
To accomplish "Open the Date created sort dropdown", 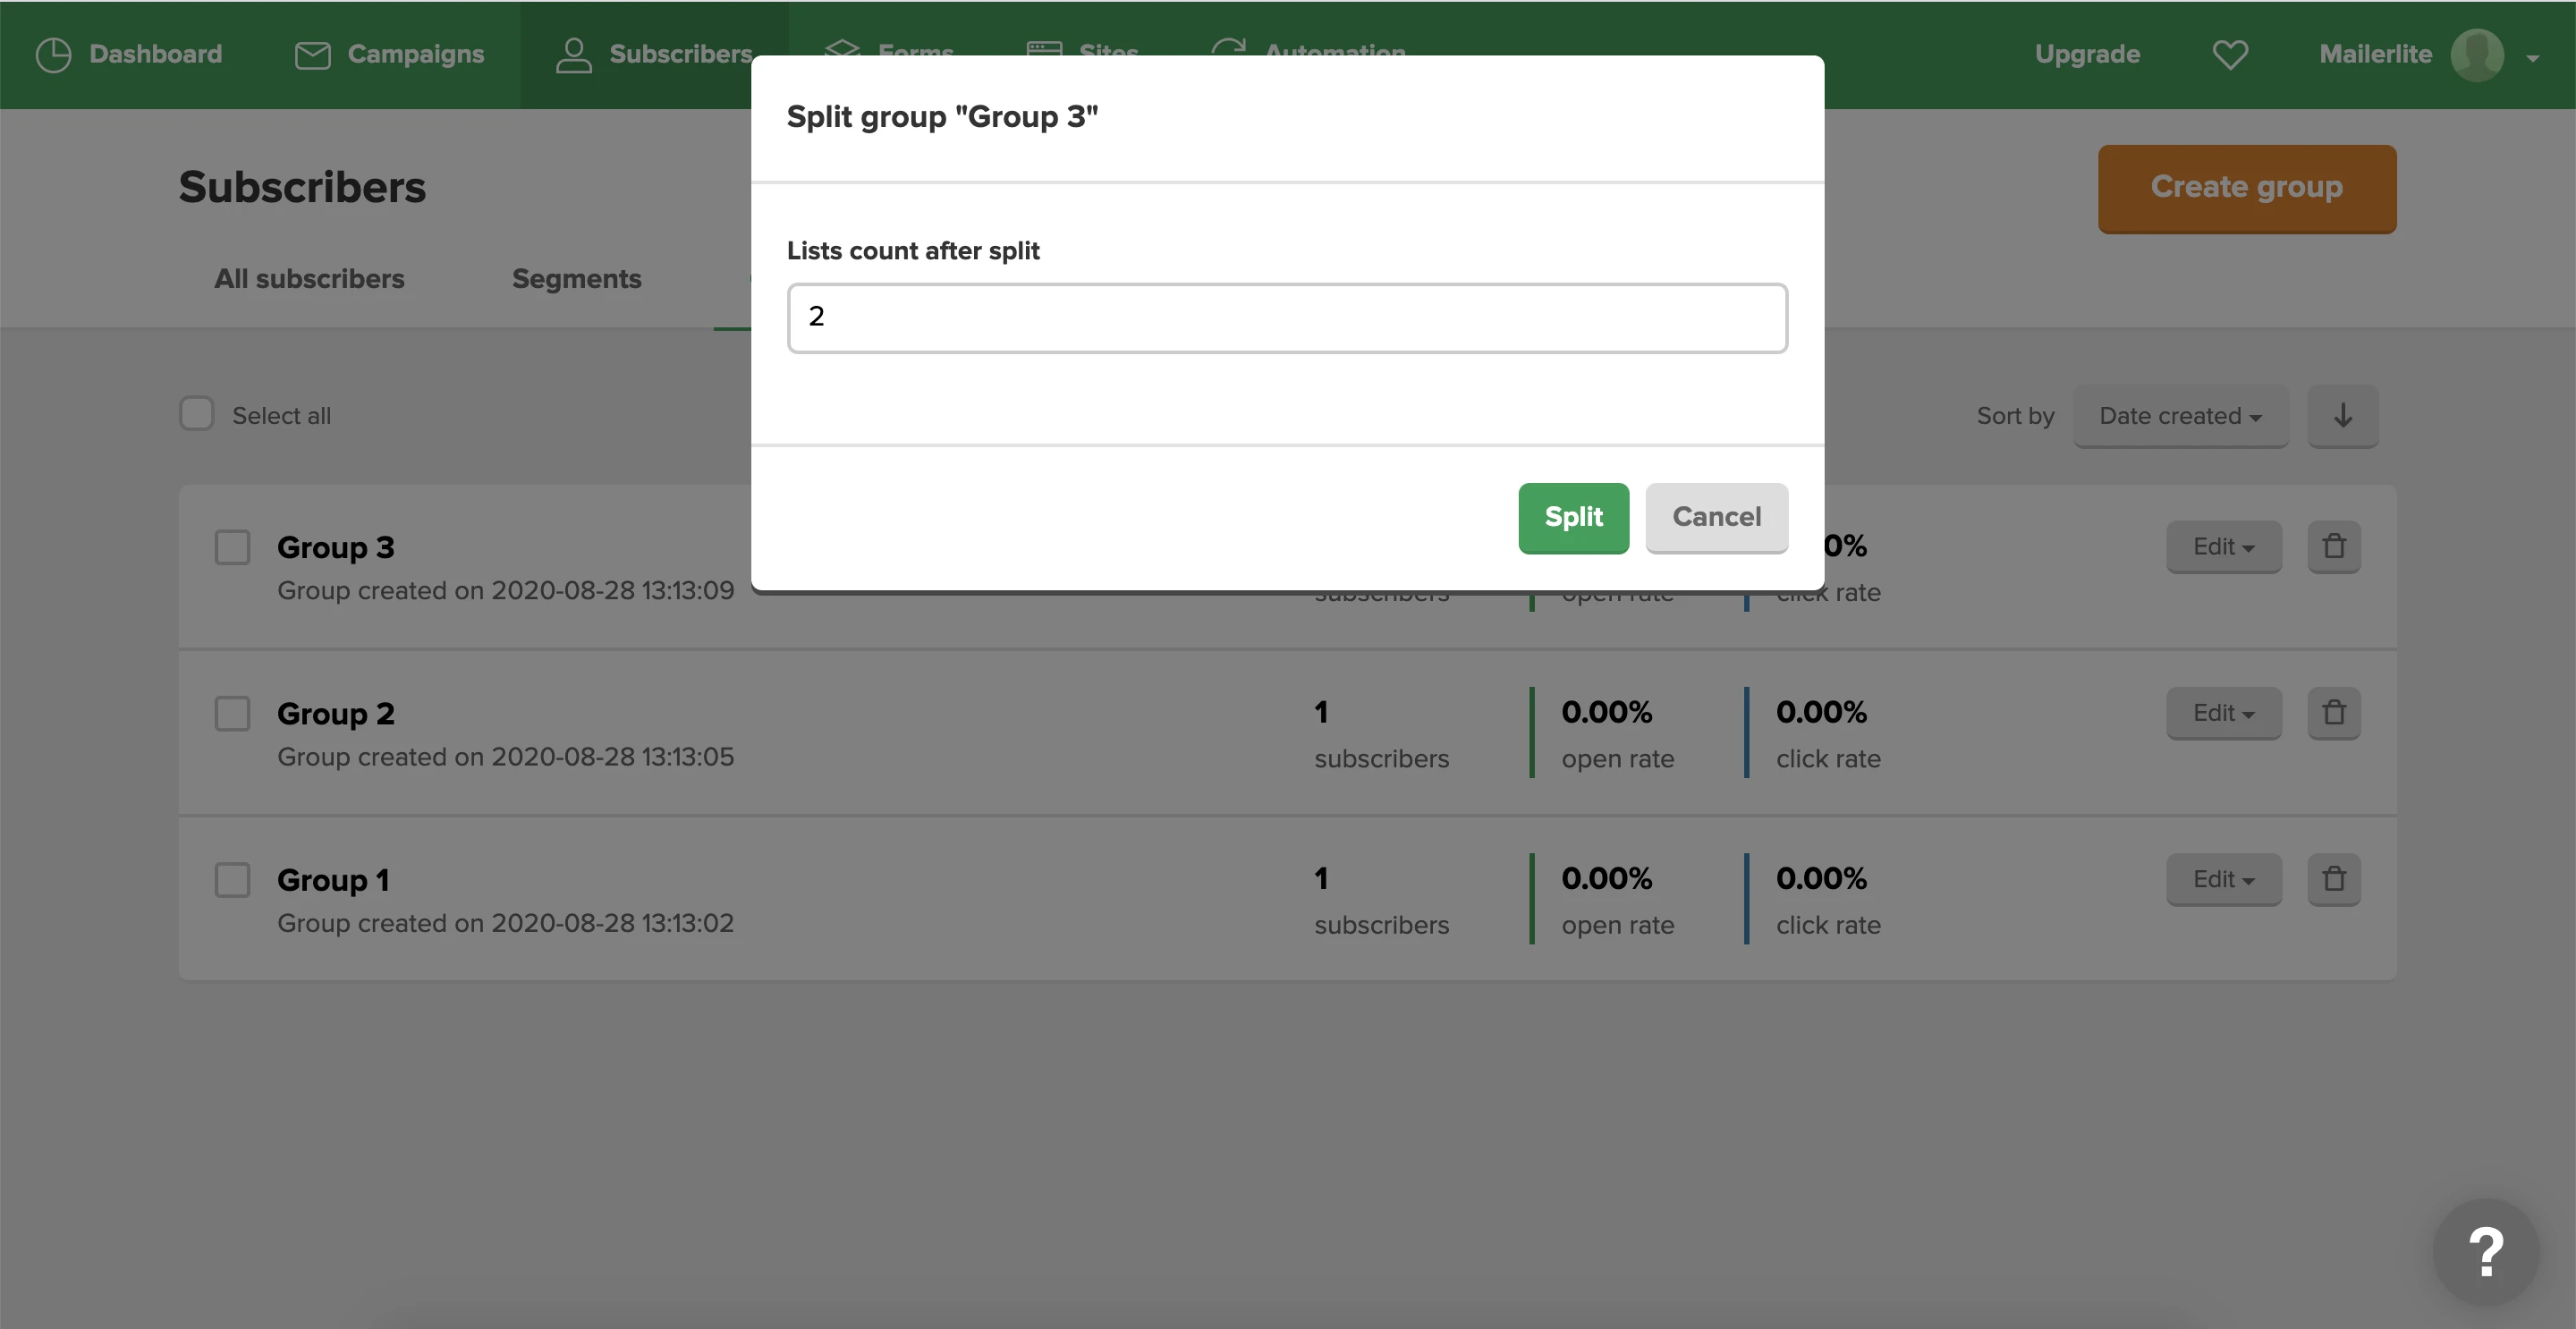I will [2180, 416].
